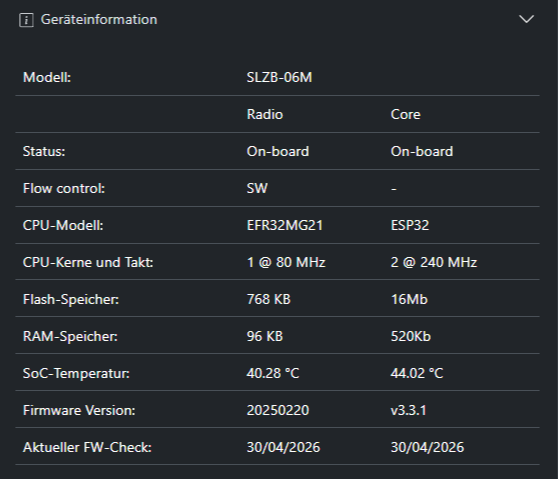558x479 pixels.
Task: Select radio firmware version 20250220
Action: (x=278, y=410)
